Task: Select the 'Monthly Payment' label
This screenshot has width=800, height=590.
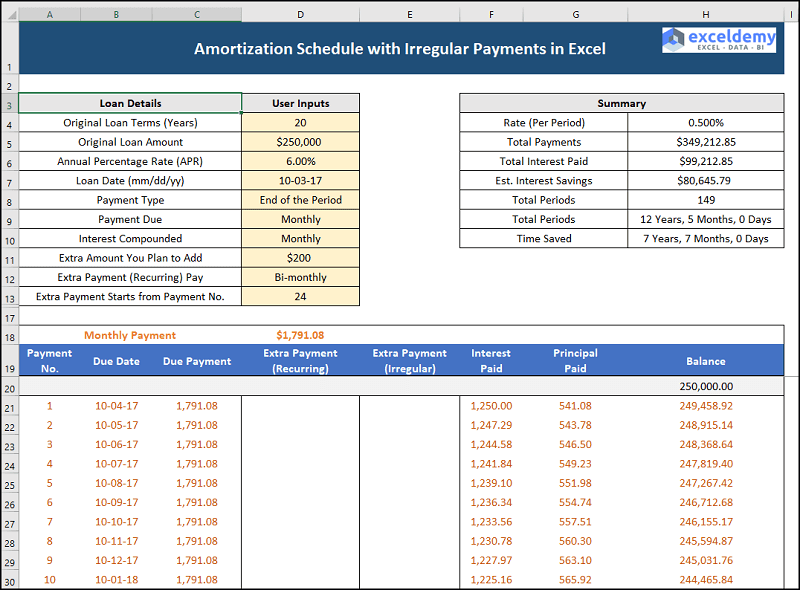Action: click(130, 335)
